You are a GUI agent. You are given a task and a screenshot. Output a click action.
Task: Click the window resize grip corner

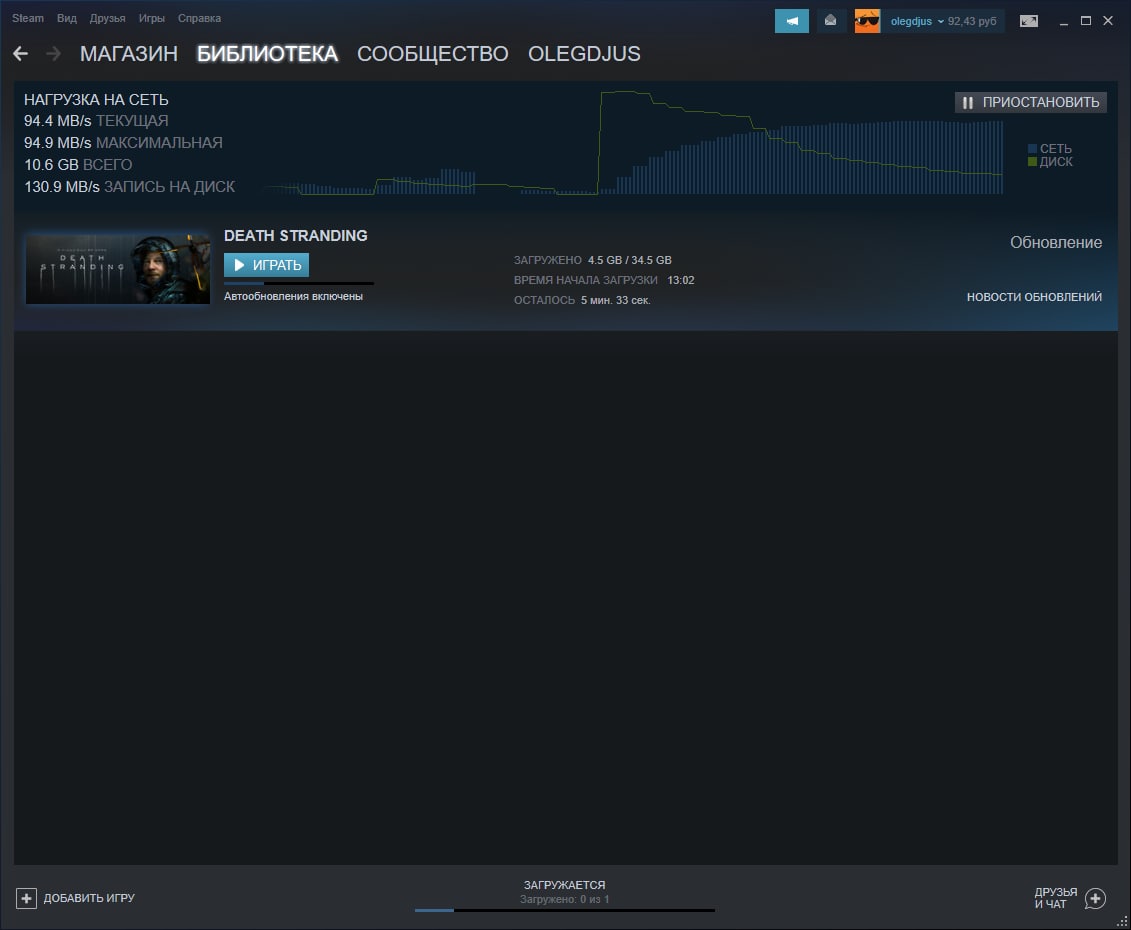tap(1122, 922)
